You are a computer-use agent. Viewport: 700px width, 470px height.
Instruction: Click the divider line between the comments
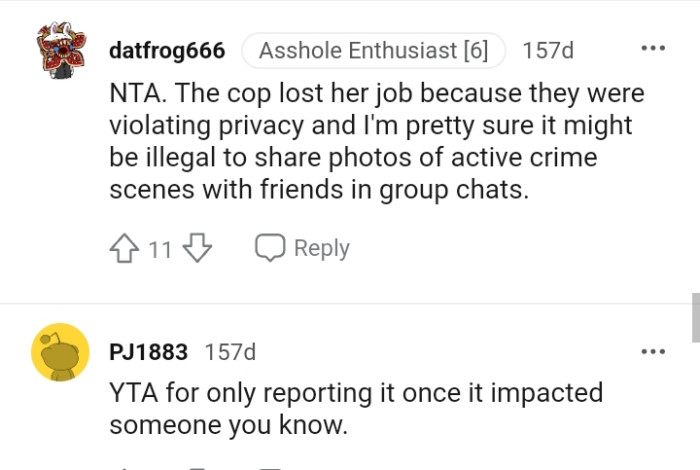coord(350,304)
